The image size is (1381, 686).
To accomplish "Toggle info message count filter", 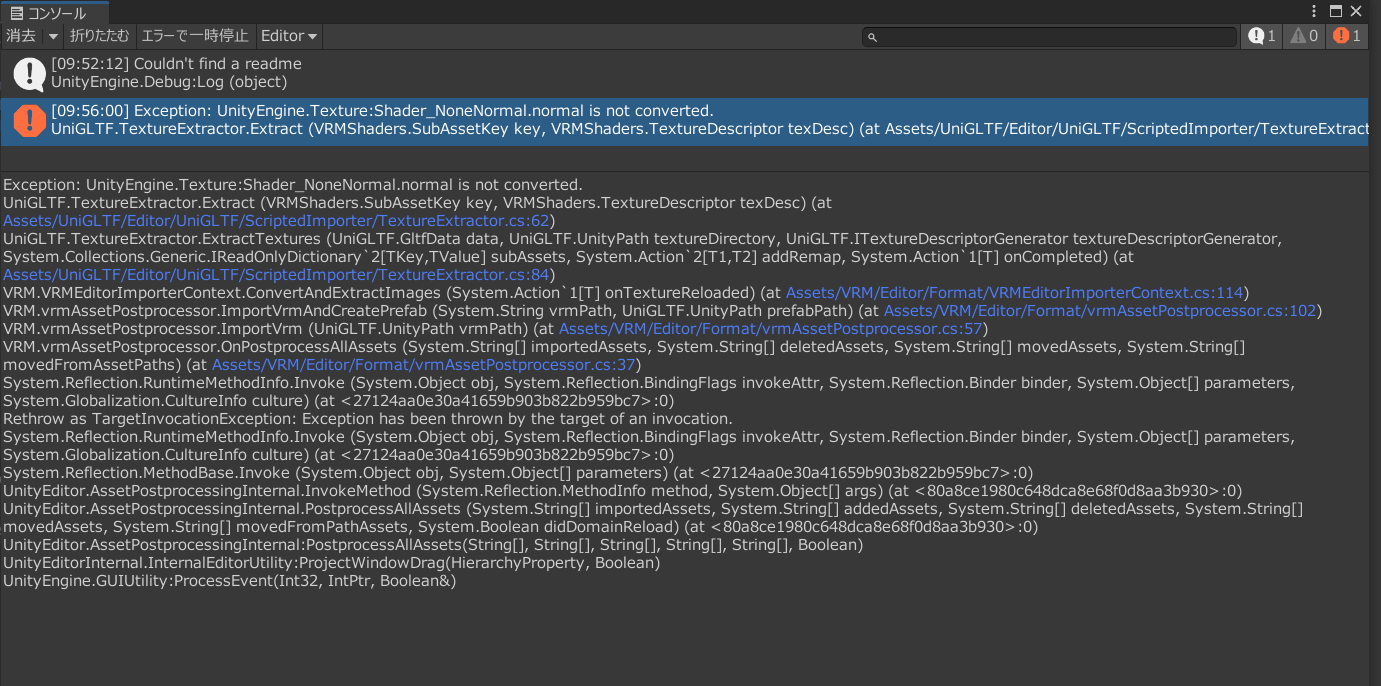I will [1262, 36].
